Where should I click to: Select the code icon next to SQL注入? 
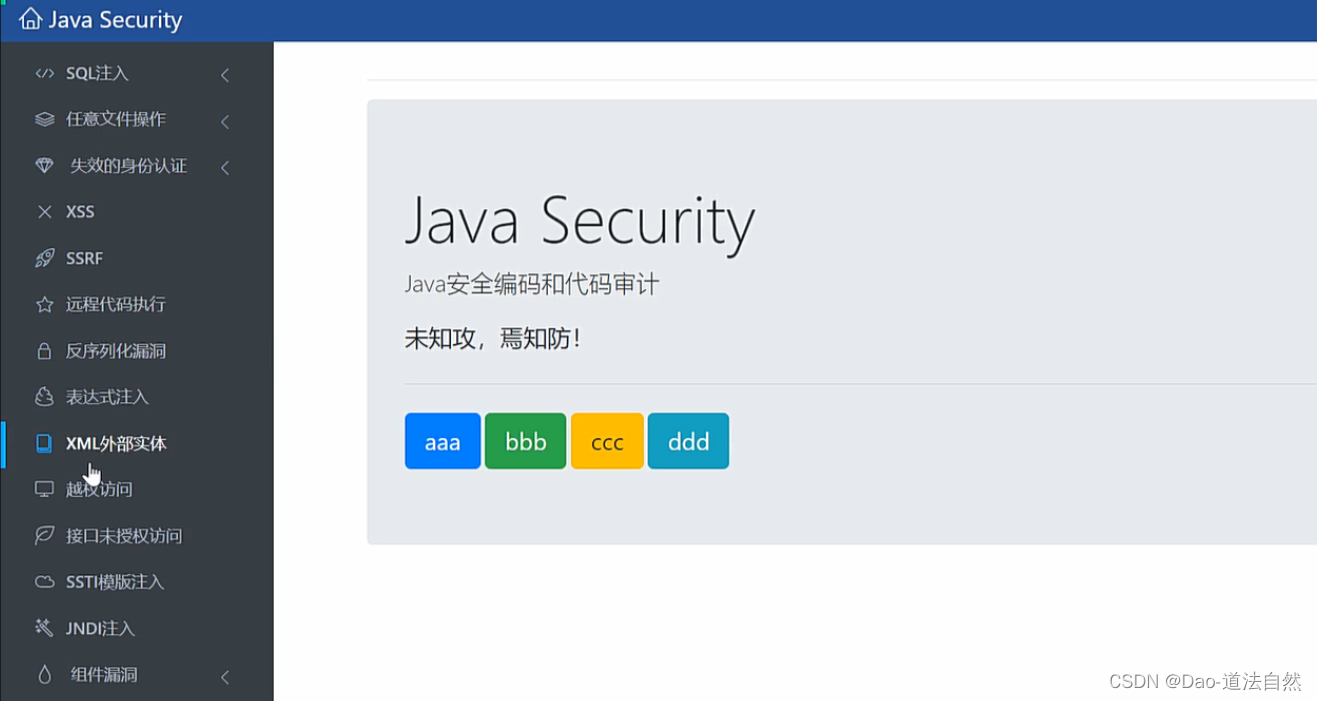click(x=43, y=72)
